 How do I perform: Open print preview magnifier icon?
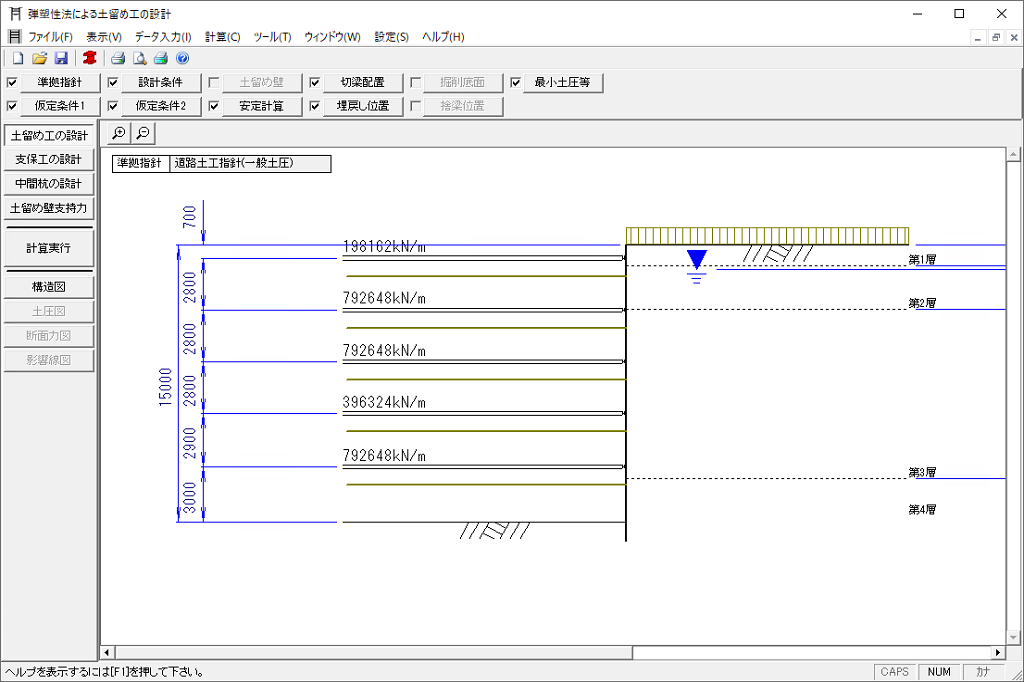(139, 58)
